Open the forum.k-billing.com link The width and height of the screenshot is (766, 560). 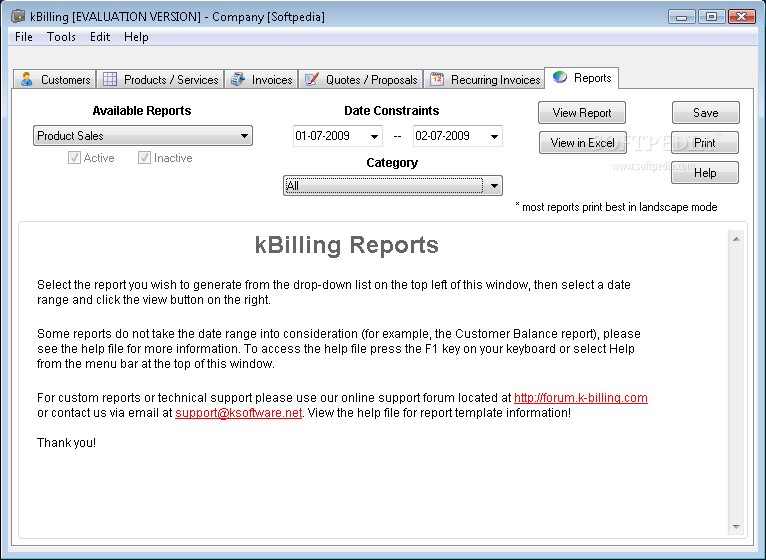(x=581, y=398)
